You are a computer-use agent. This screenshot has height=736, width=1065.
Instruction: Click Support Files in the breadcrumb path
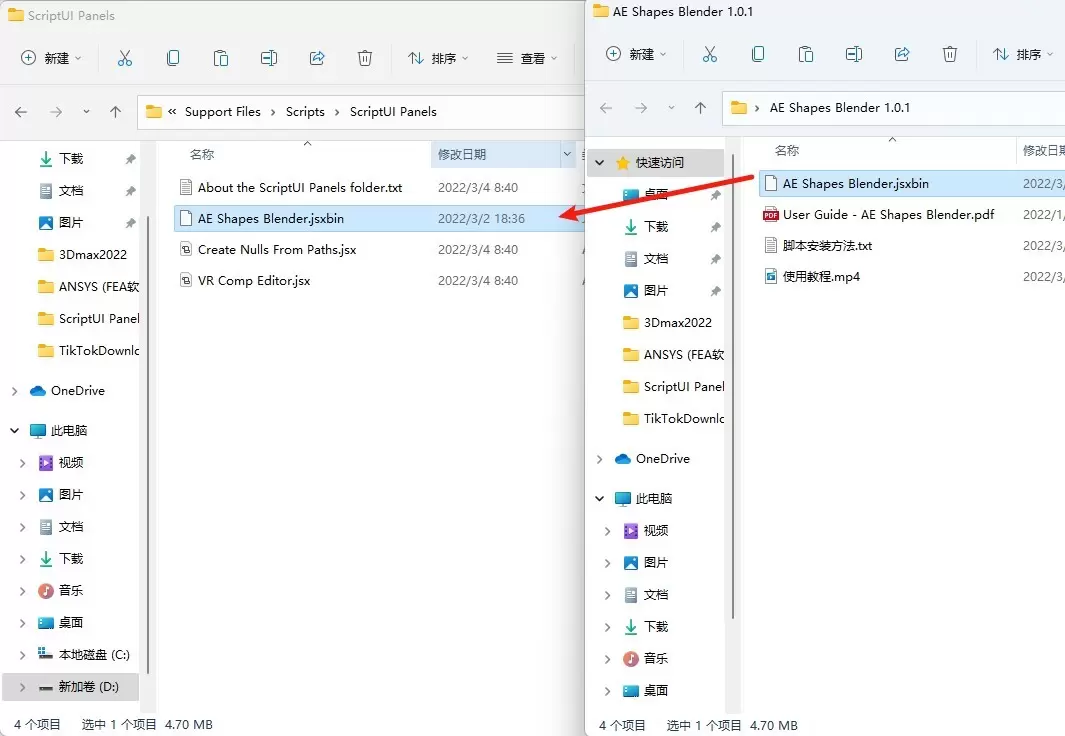(222, 112)
